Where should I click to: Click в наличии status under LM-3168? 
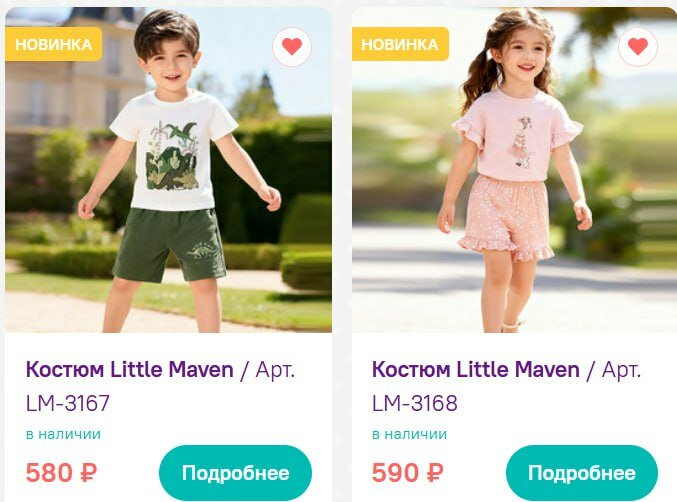[409, 434]
